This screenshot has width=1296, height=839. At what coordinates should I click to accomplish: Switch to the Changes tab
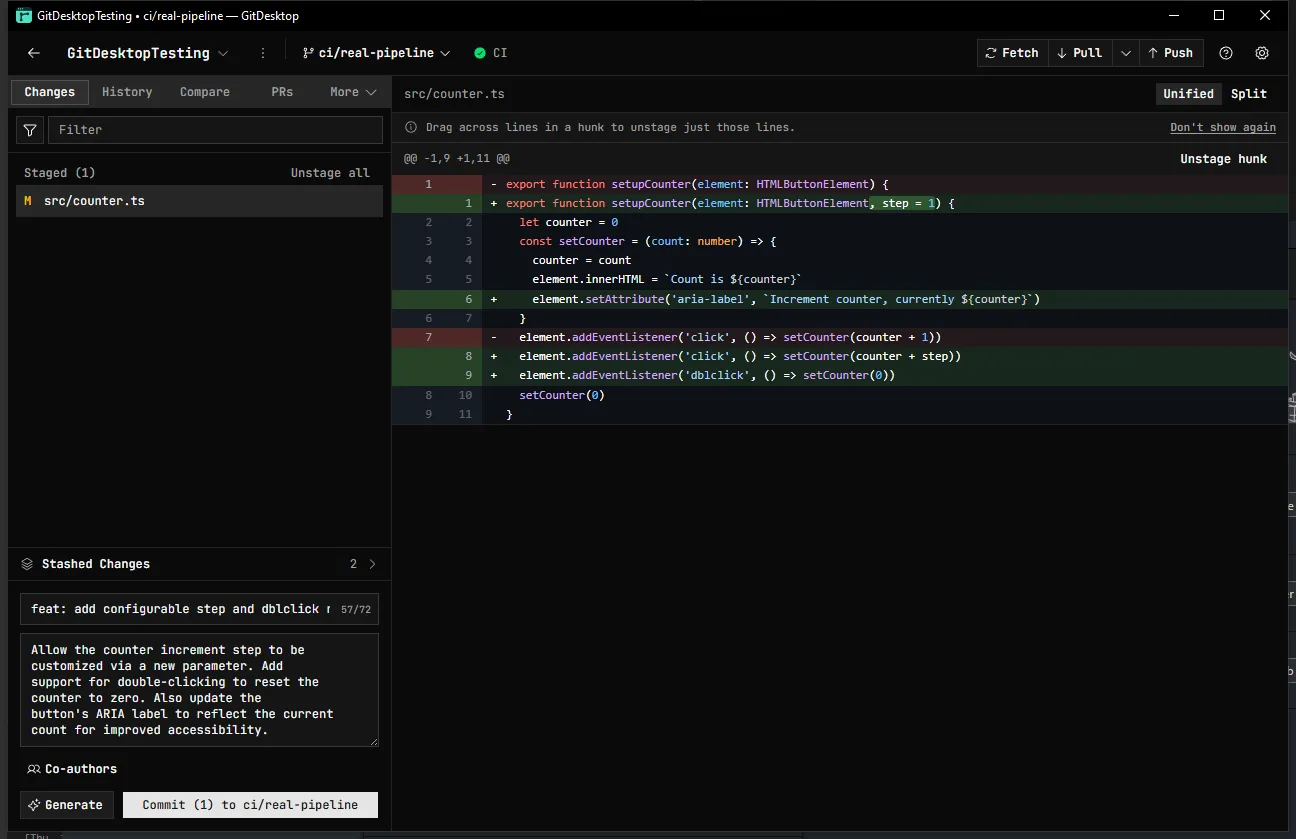point(50,92)
